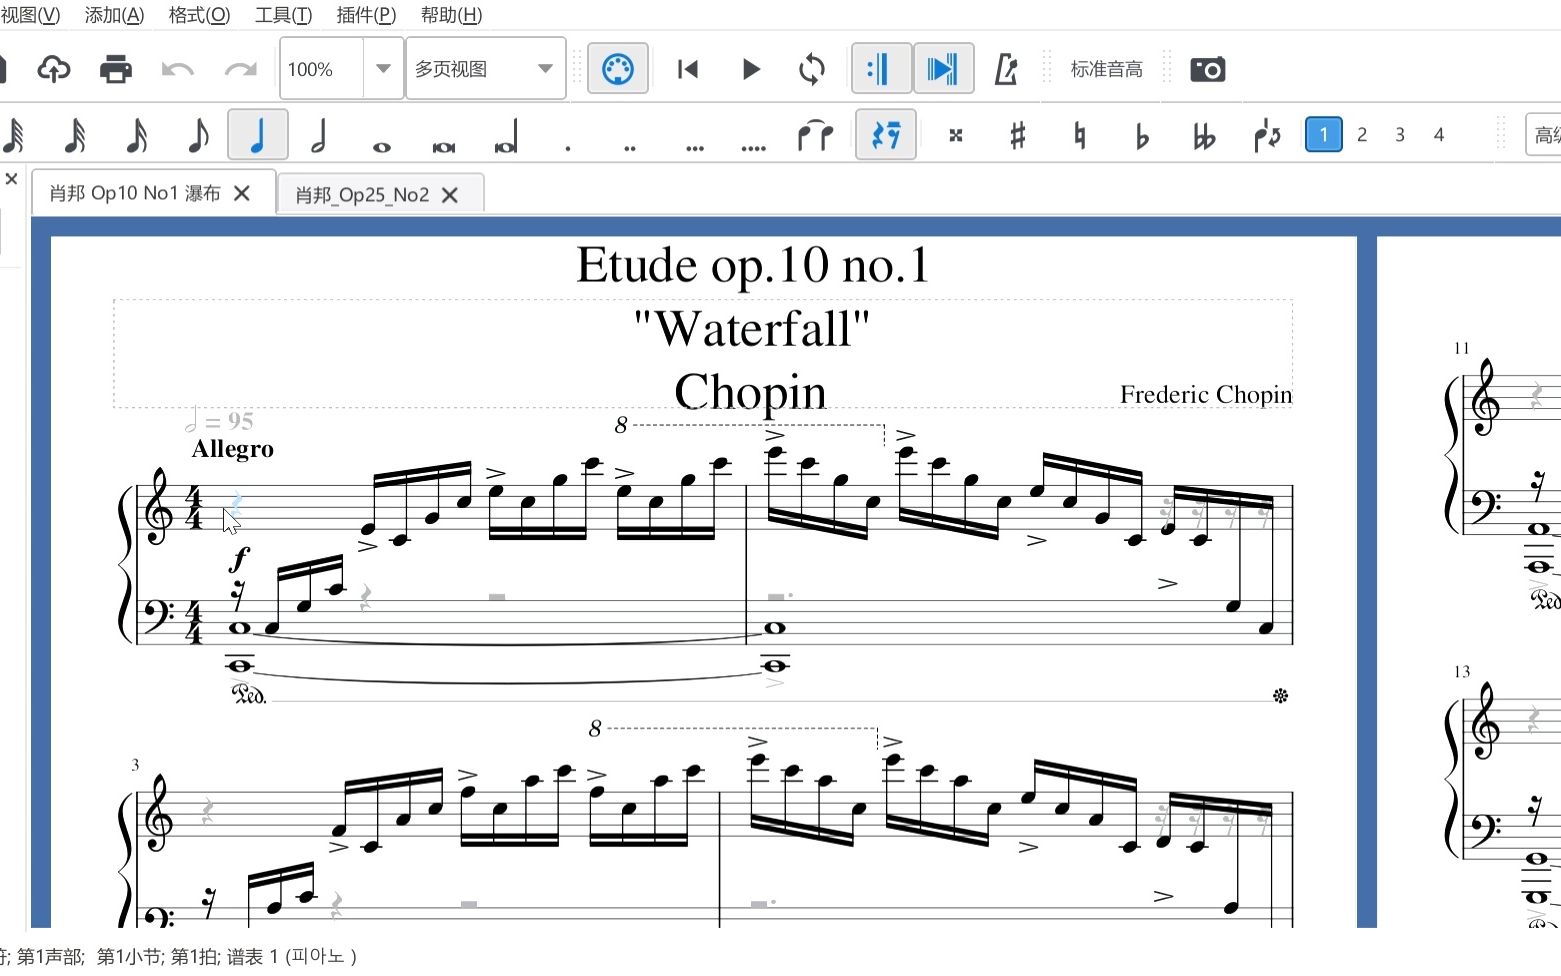Screen dimensions: 1561x976
Task: Click the tie notes icon
Action: click(816, 135)
